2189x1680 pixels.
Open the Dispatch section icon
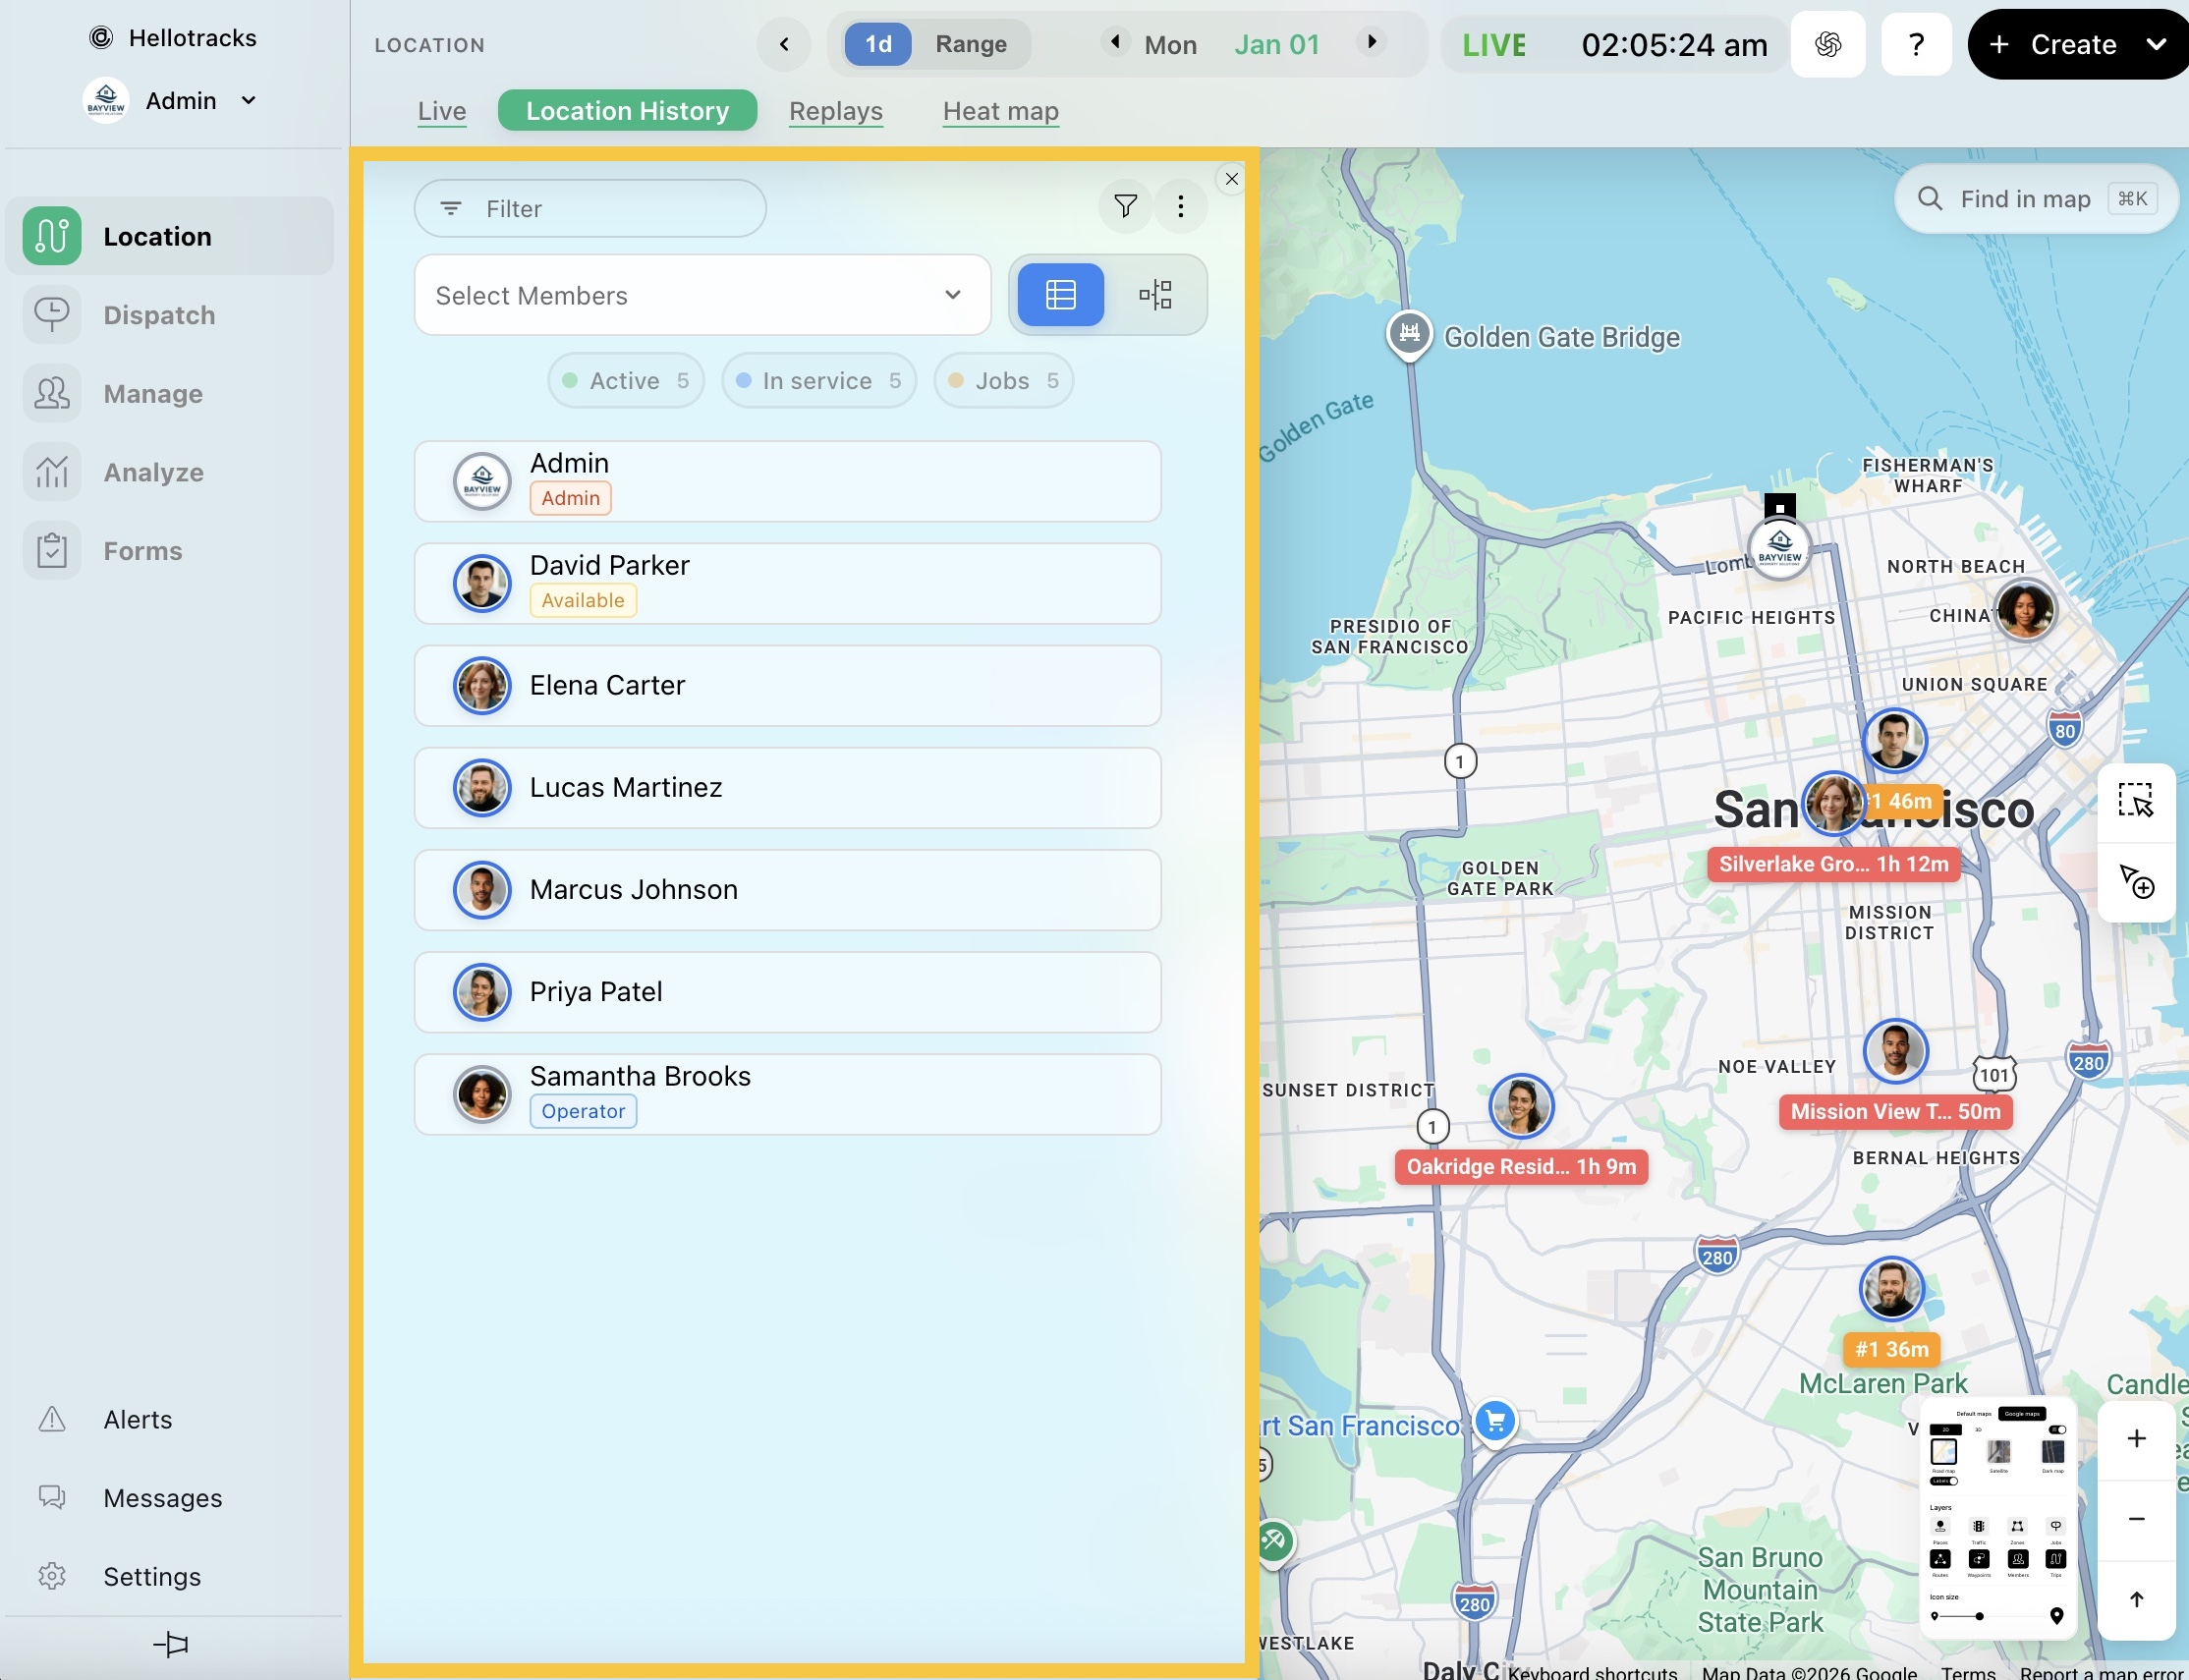(52, 315)
